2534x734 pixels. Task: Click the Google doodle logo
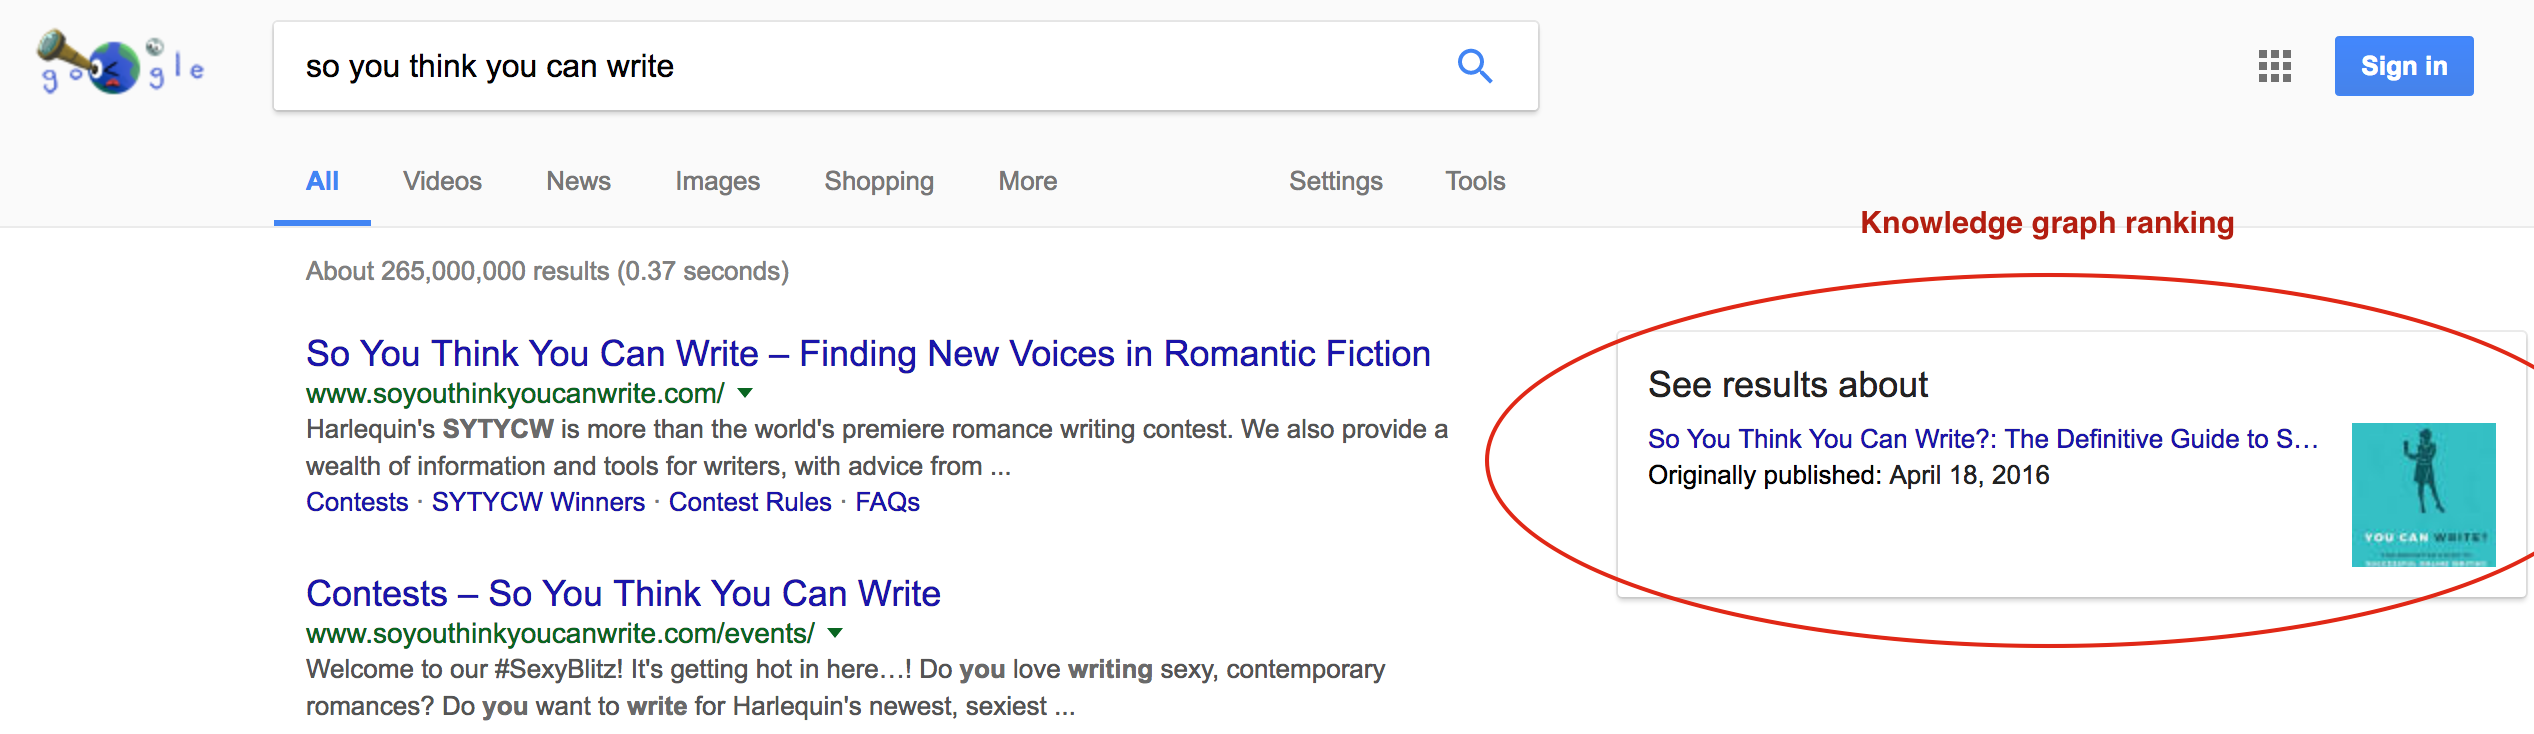pyautogui.click(x=120, y=63)
